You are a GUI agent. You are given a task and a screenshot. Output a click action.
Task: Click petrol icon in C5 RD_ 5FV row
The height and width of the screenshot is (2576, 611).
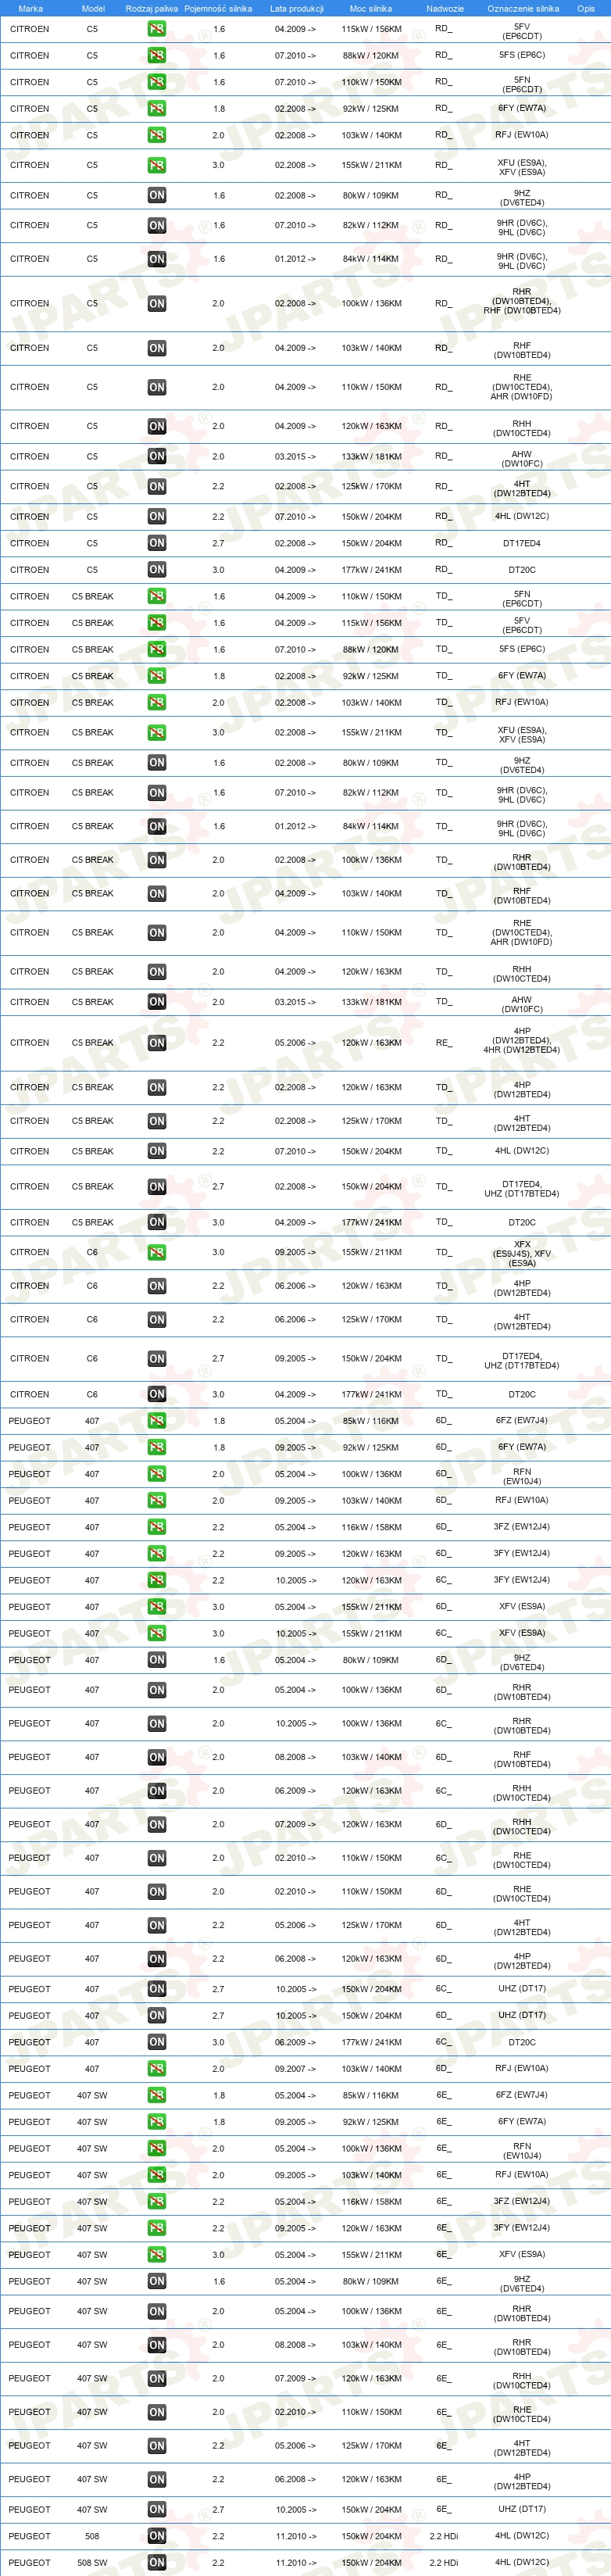(x=157, y=29)
